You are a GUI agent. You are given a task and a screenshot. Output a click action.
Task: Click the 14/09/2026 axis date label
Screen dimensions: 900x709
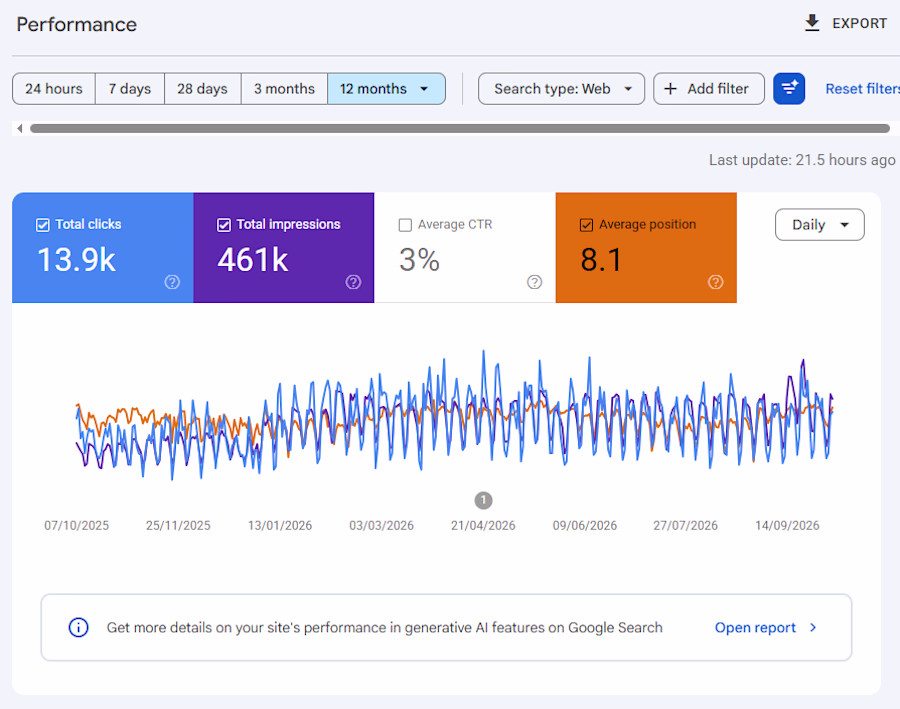[787, 525]
